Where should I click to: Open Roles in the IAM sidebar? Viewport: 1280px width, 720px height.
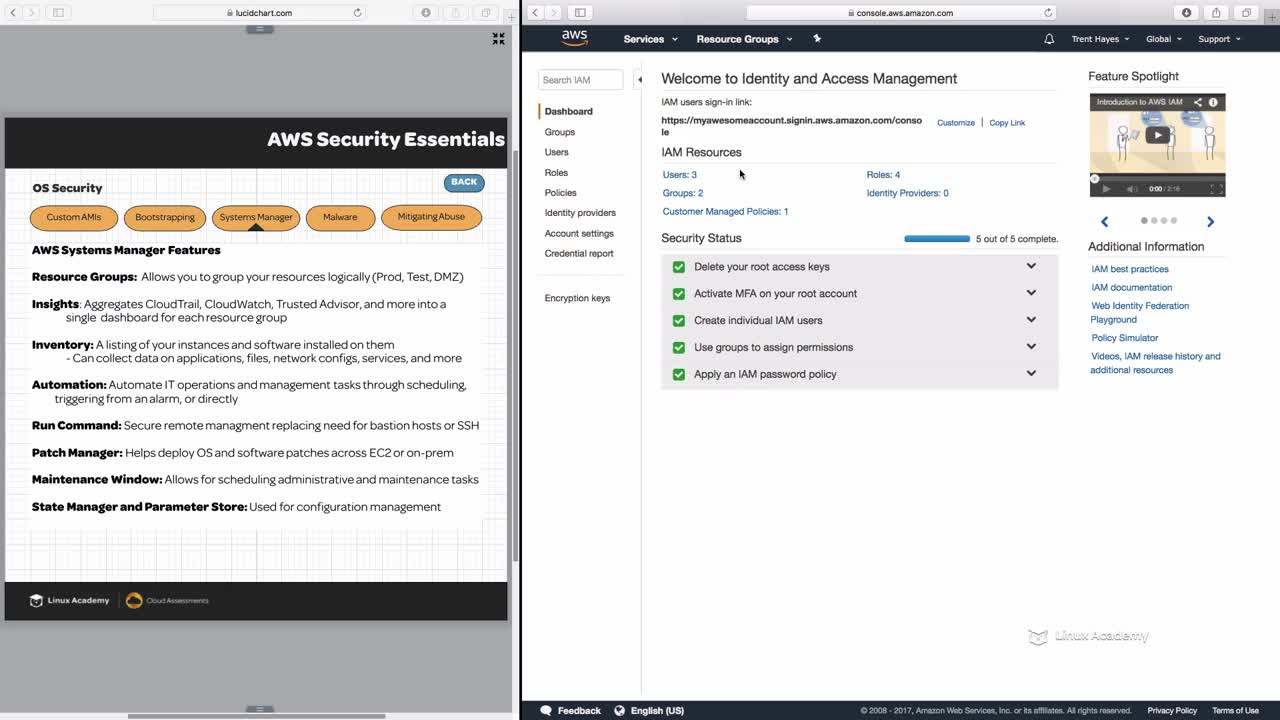(x=556, y=173)
